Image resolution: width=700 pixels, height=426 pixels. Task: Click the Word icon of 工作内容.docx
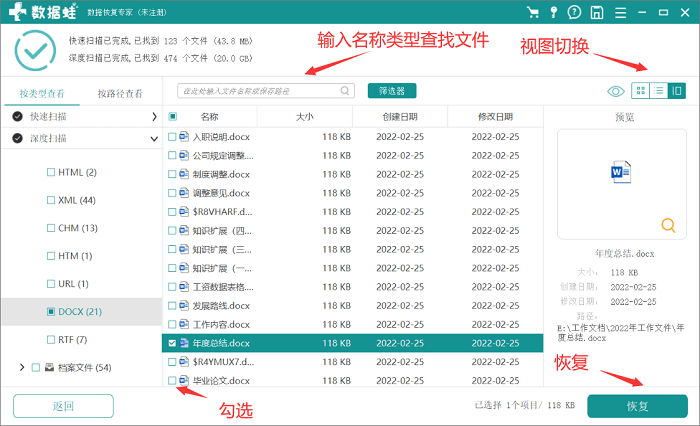184,324
